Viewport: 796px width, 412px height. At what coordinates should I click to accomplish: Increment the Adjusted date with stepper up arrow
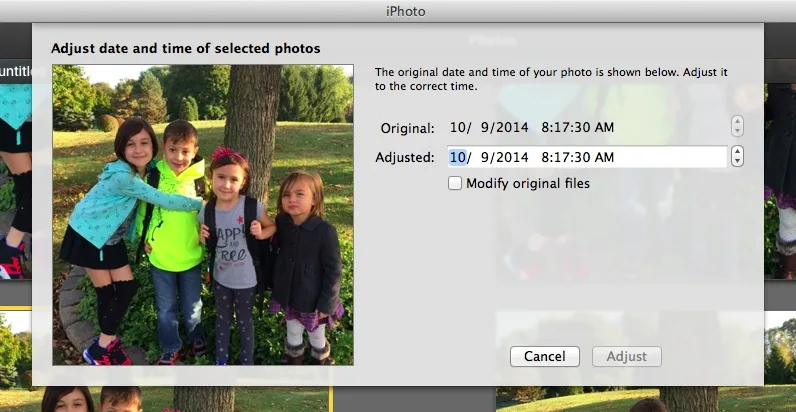737,151
